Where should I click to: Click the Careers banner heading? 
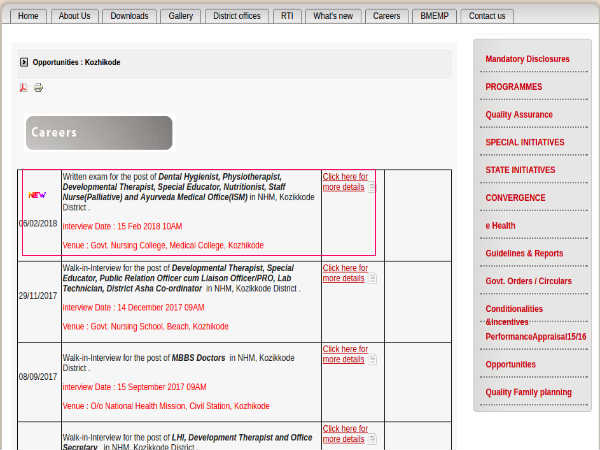click(99, 133)
